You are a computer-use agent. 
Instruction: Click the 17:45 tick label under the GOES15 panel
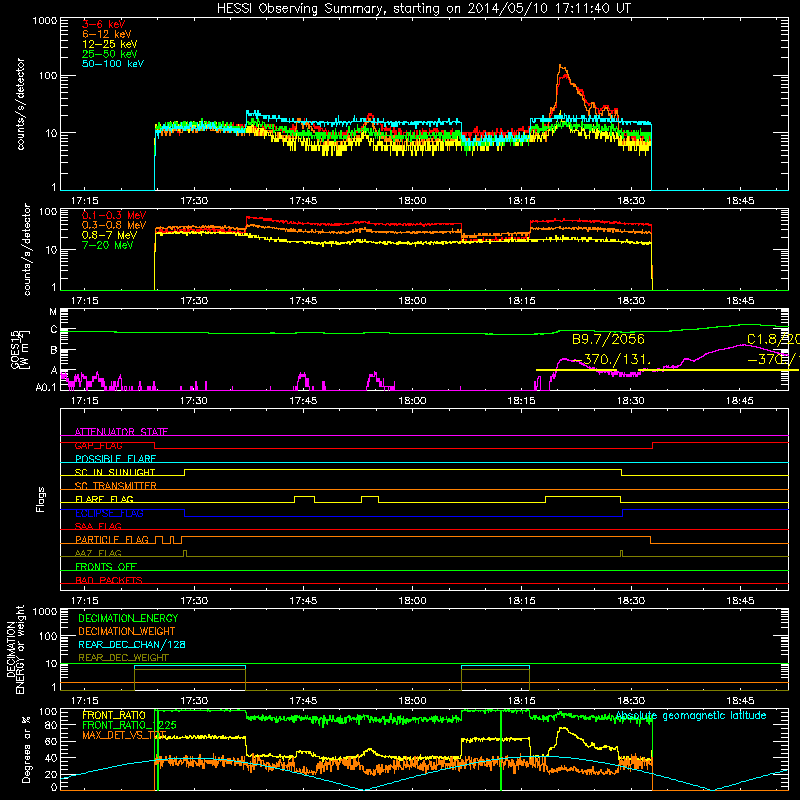point(303,401)
